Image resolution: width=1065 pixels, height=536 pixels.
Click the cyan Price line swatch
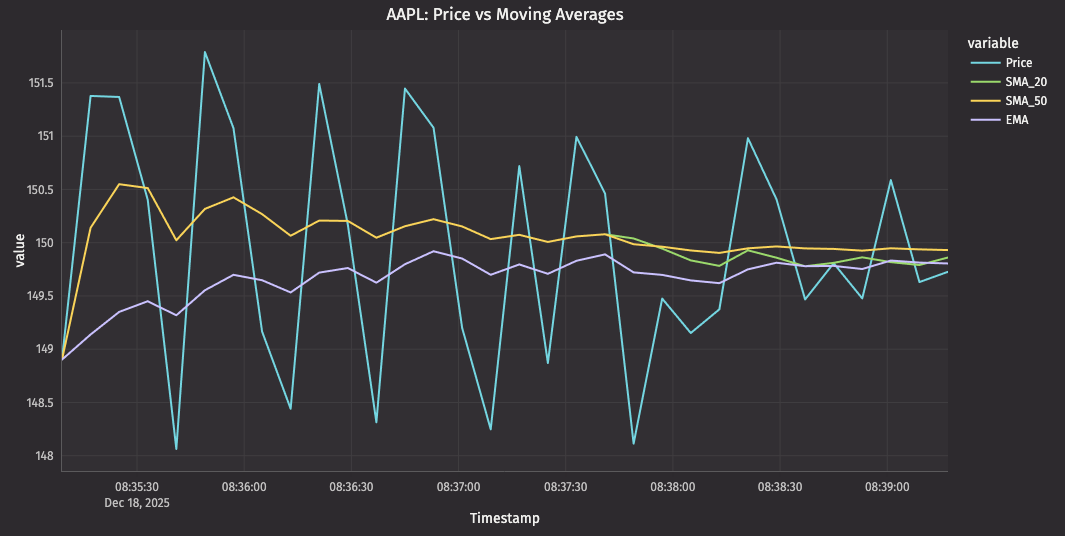[984, 63]
